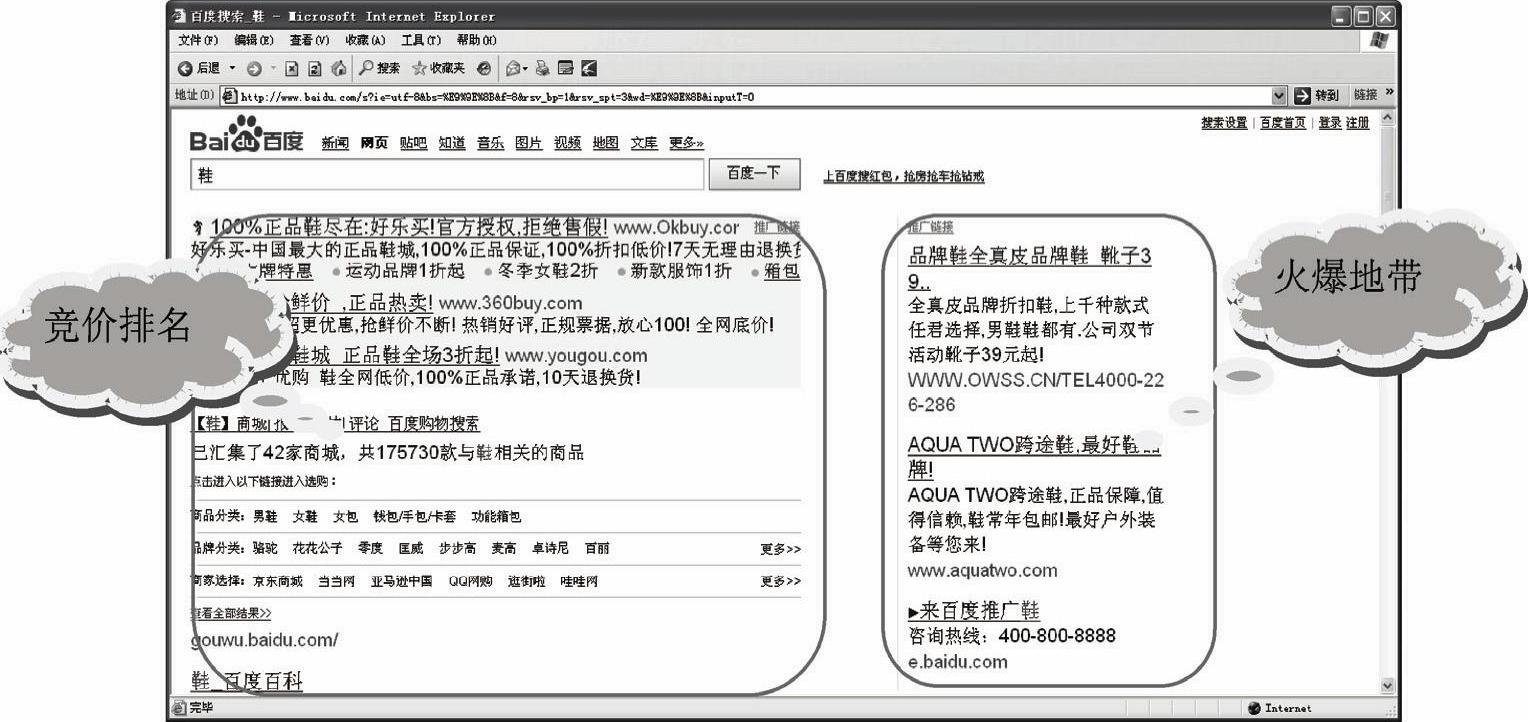Open the 来百度推广鞋 link
The image size is (1528, 722).
(974, 611)
